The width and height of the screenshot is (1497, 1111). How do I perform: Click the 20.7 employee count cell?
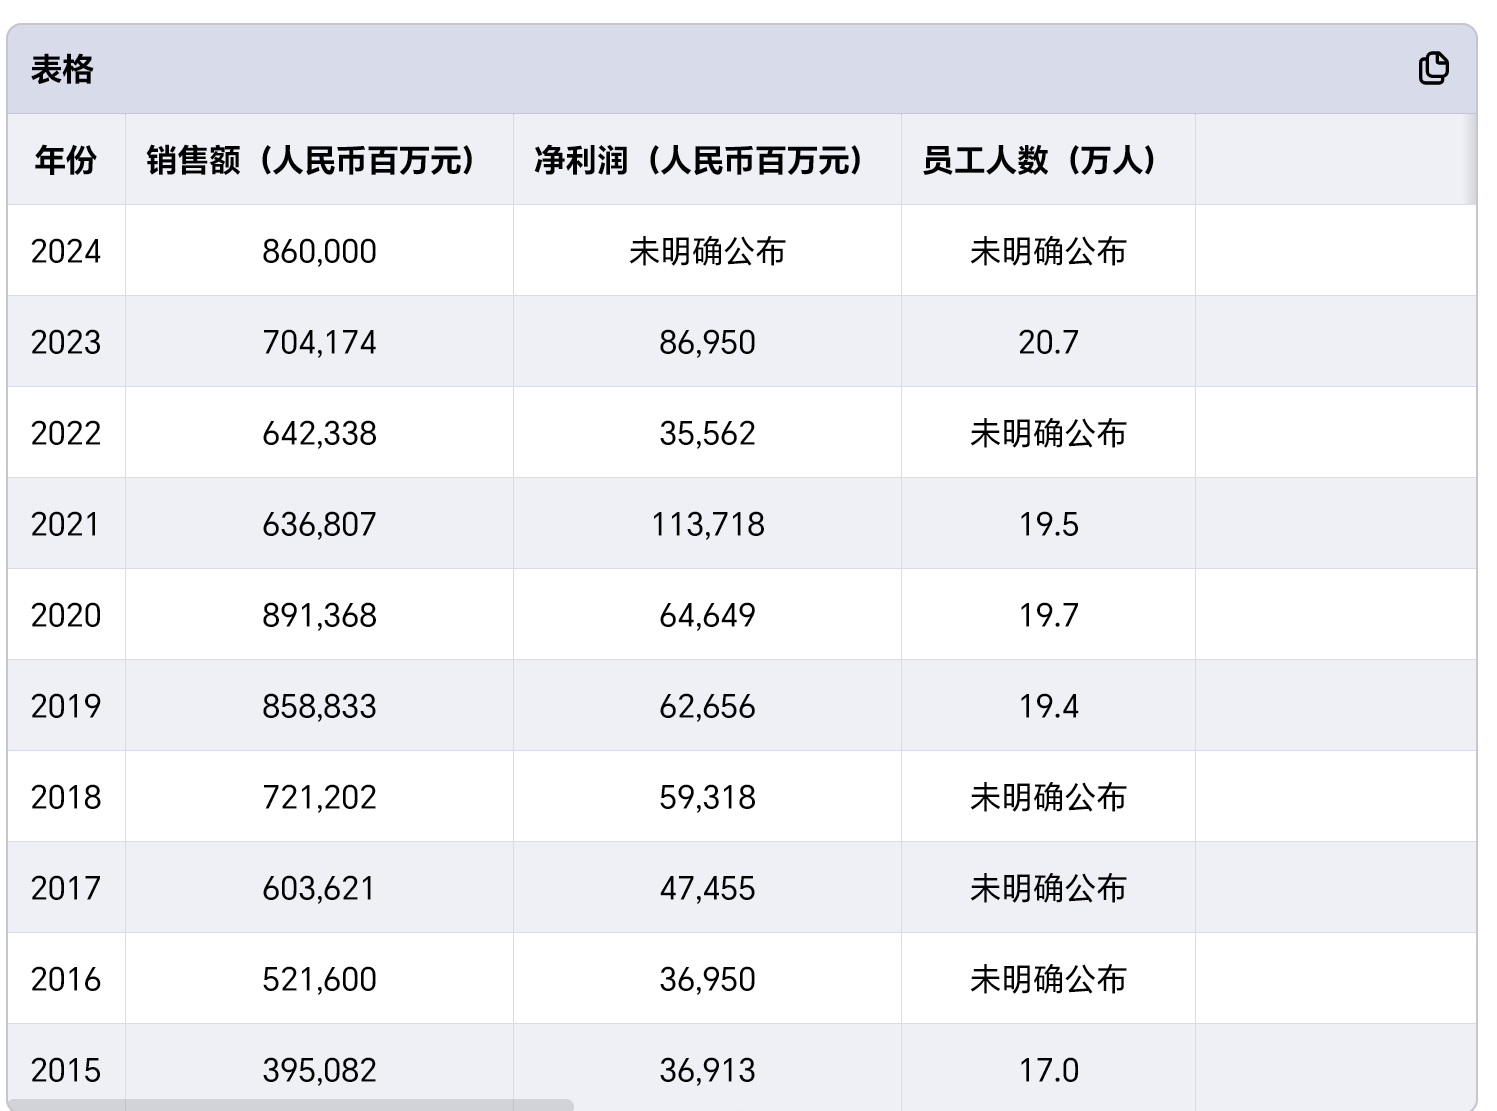tap(1048, 342)
